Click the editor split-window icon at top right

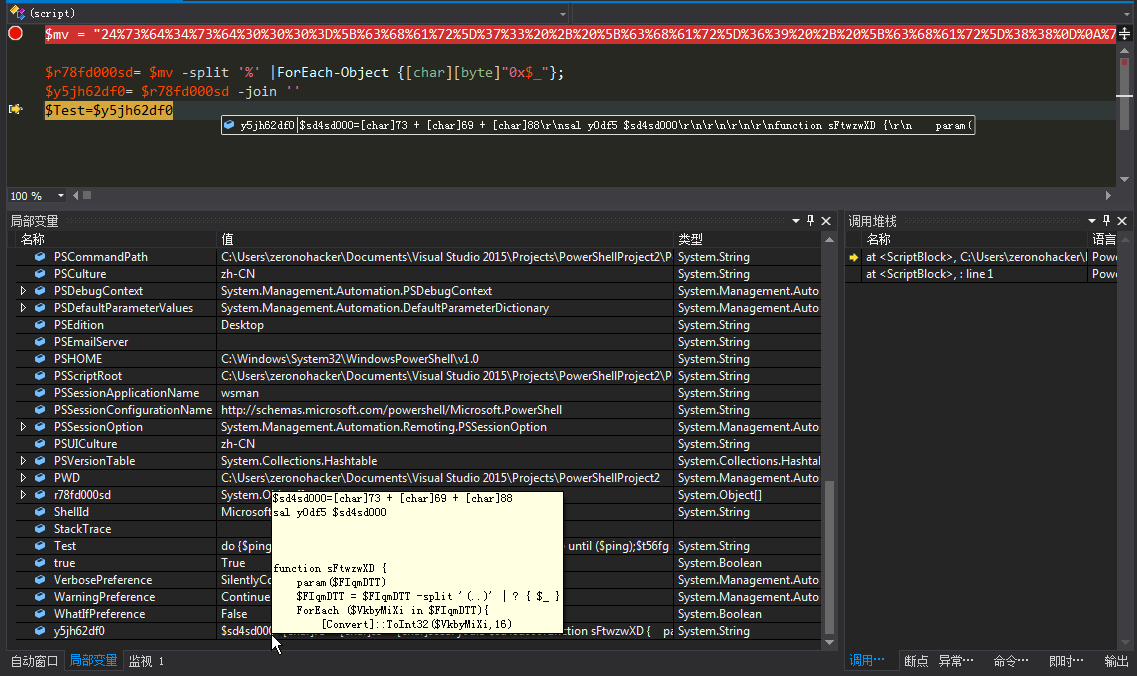tap(1125, 33)
